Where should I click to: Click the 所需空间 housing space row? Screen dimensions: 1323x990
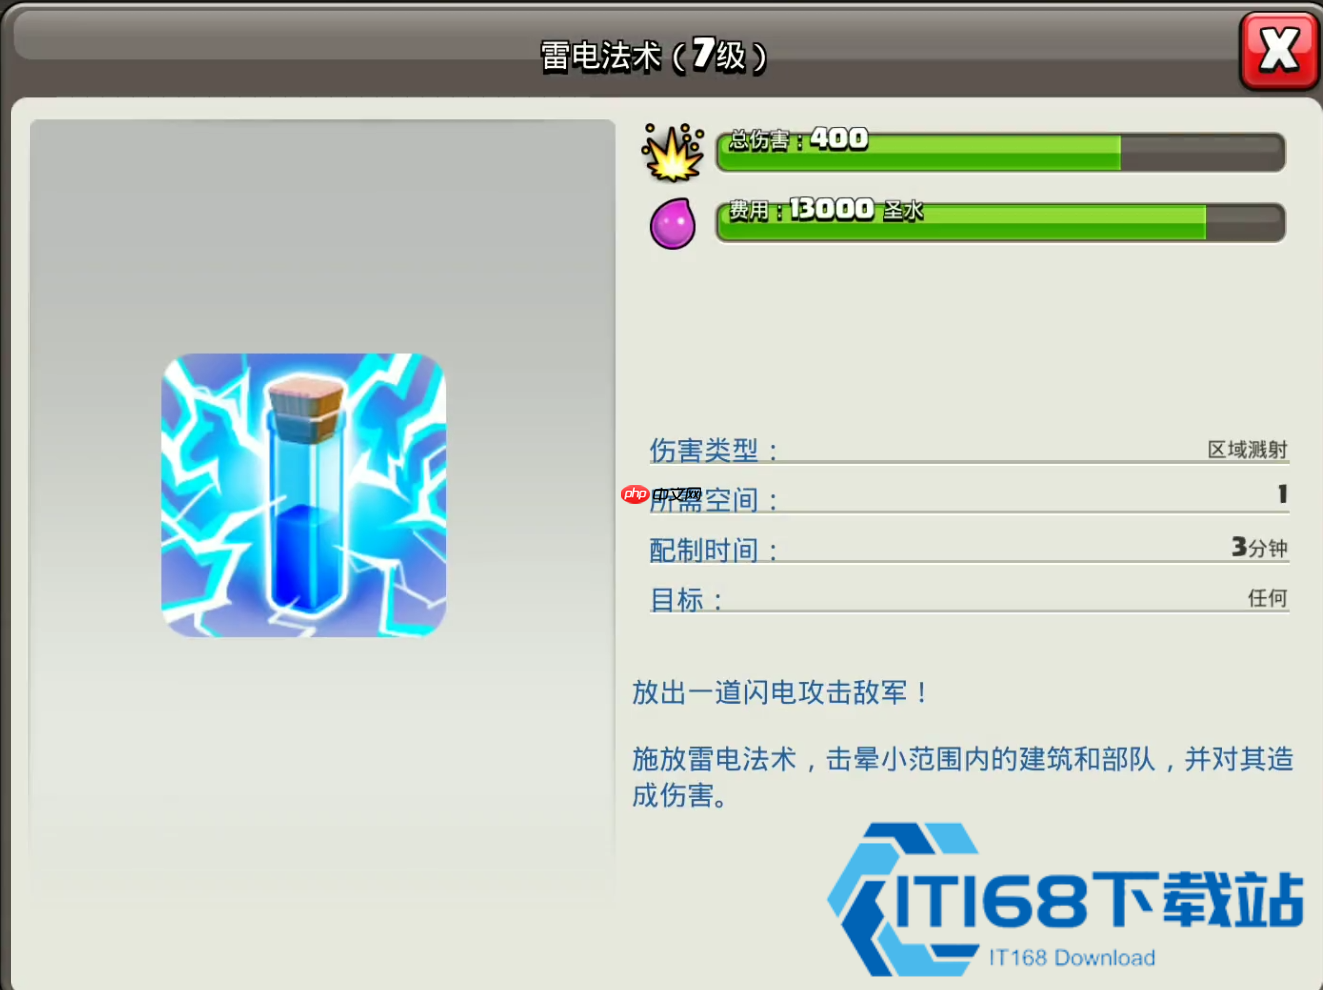pyautogui.click(x=969, y=498)
